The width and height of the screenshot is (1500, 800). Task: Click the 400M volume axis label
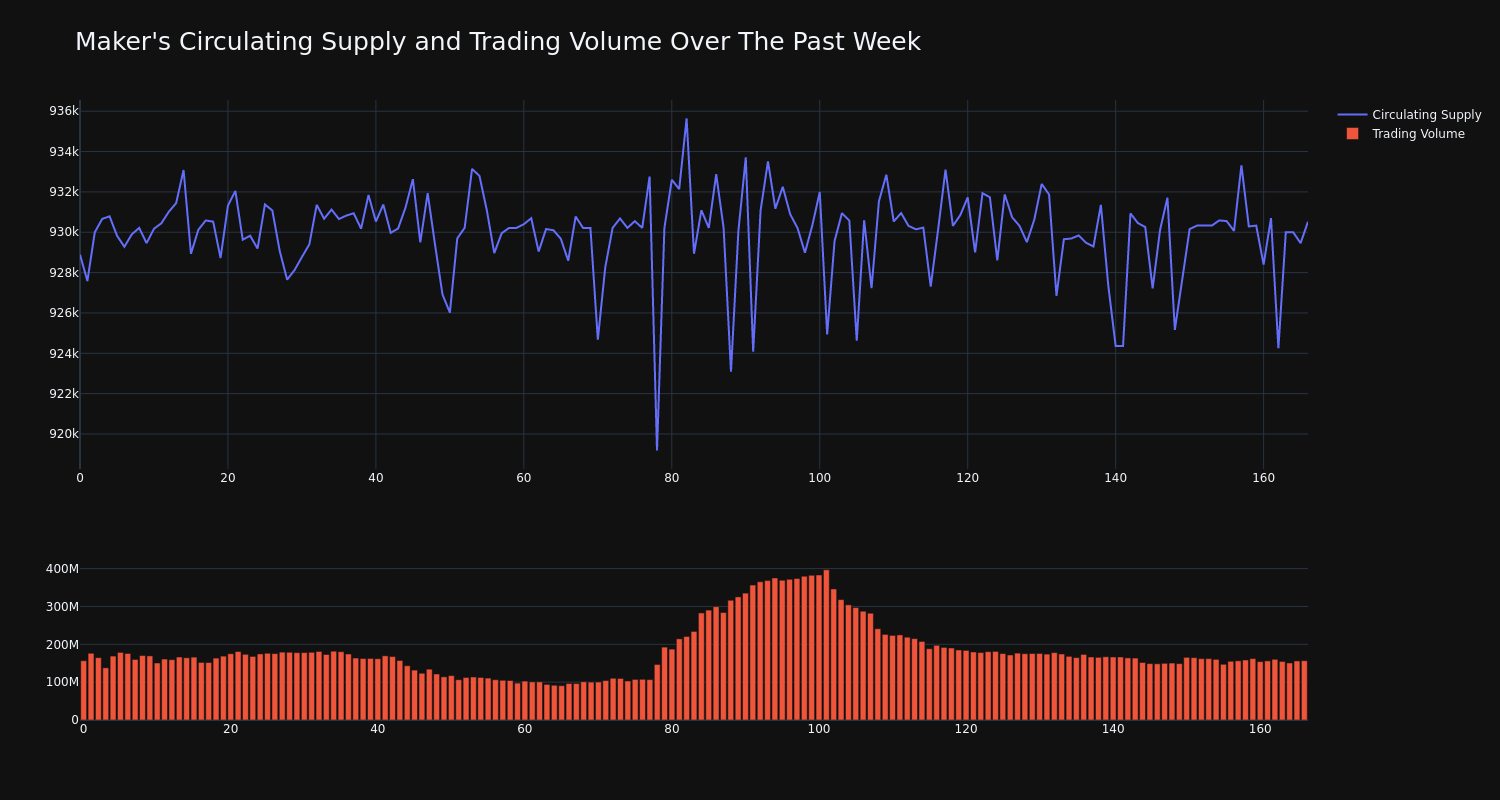(x=62, y=569)
